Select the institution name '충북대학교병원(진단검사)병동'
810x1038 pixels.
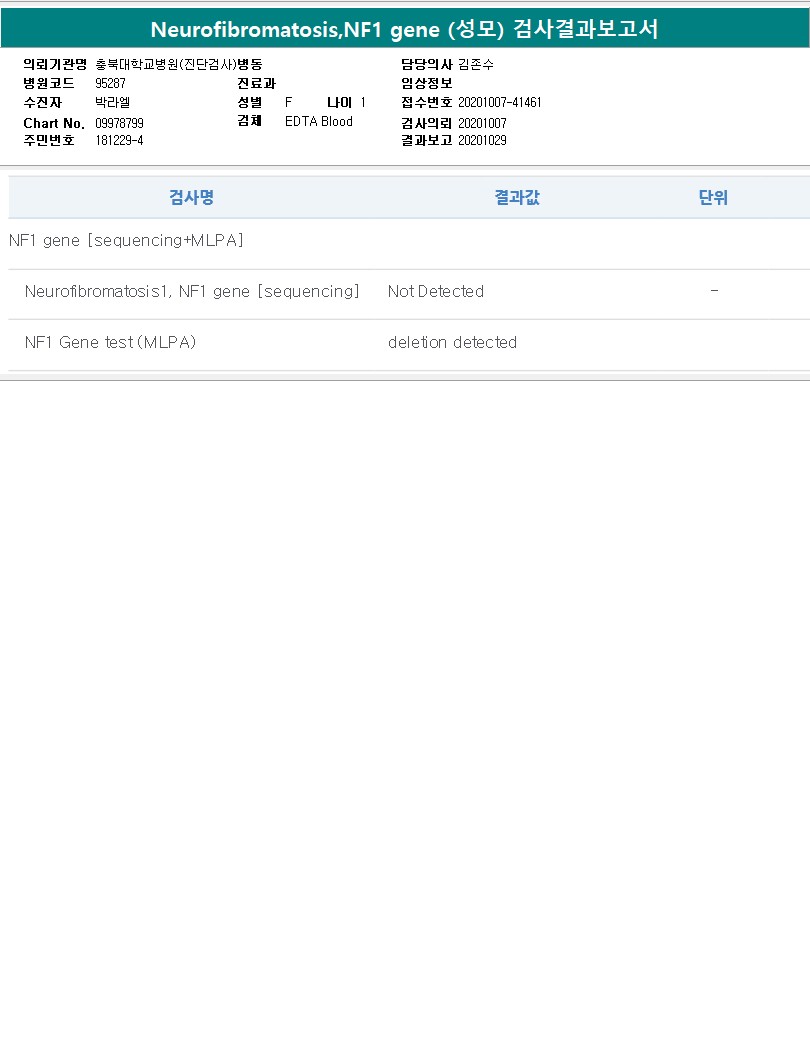(179, 64)
